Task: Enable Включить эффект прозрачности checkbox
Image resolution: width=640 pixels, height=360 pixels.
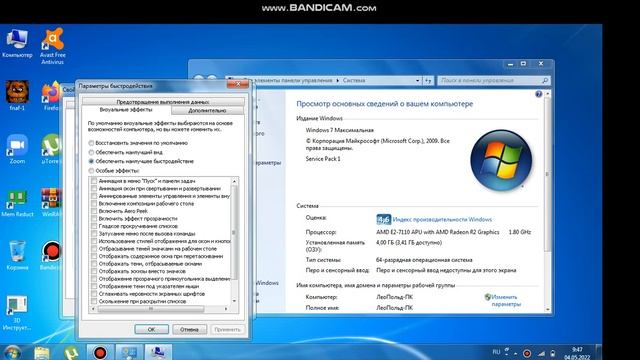Action: pyautogui.click(x=94, y=219)
